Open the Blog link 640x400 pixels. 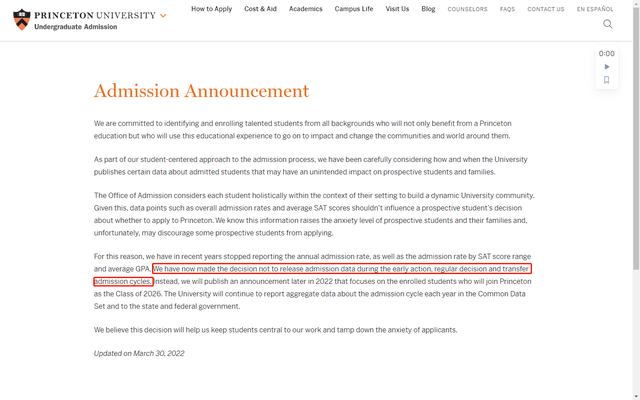click(x=428, y=9)
